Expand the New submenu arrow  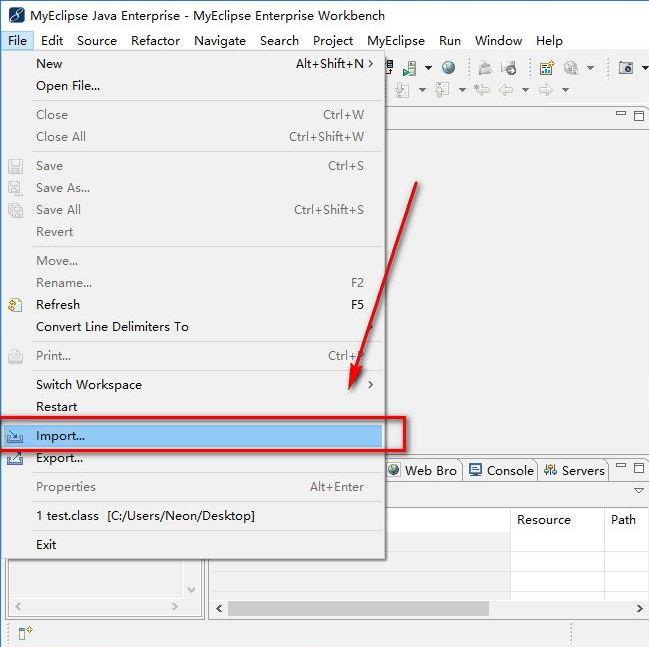coord(371,64)
